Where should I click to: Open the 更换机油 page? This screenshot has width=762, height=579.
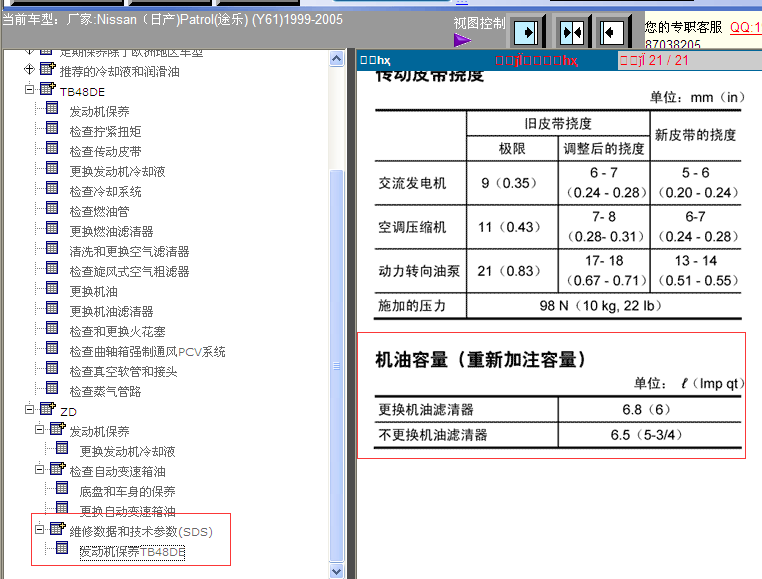point(94,291)
